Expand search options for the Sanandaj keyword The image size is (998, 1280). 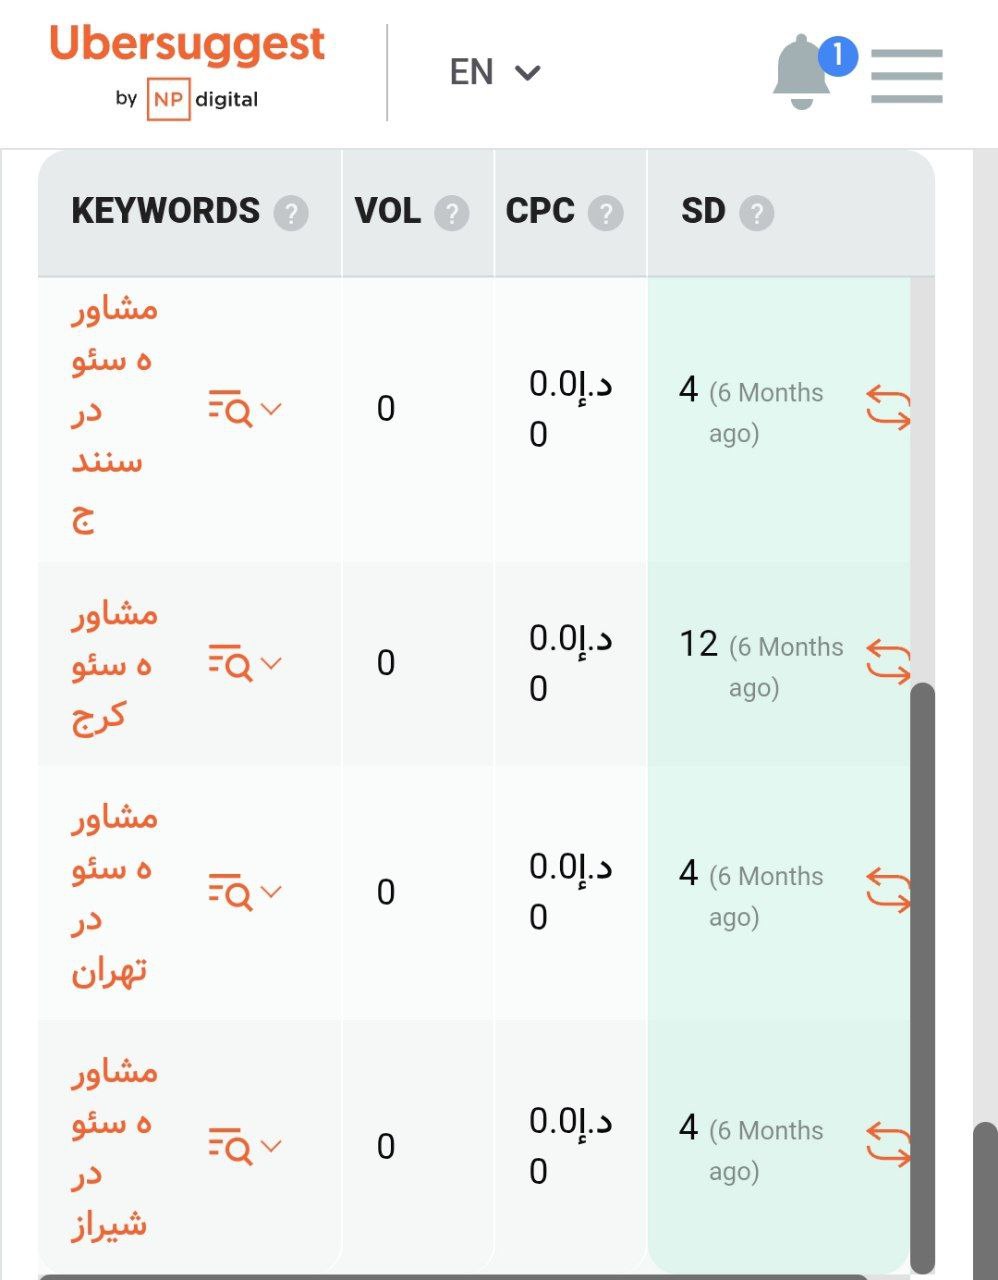point(245,409)
